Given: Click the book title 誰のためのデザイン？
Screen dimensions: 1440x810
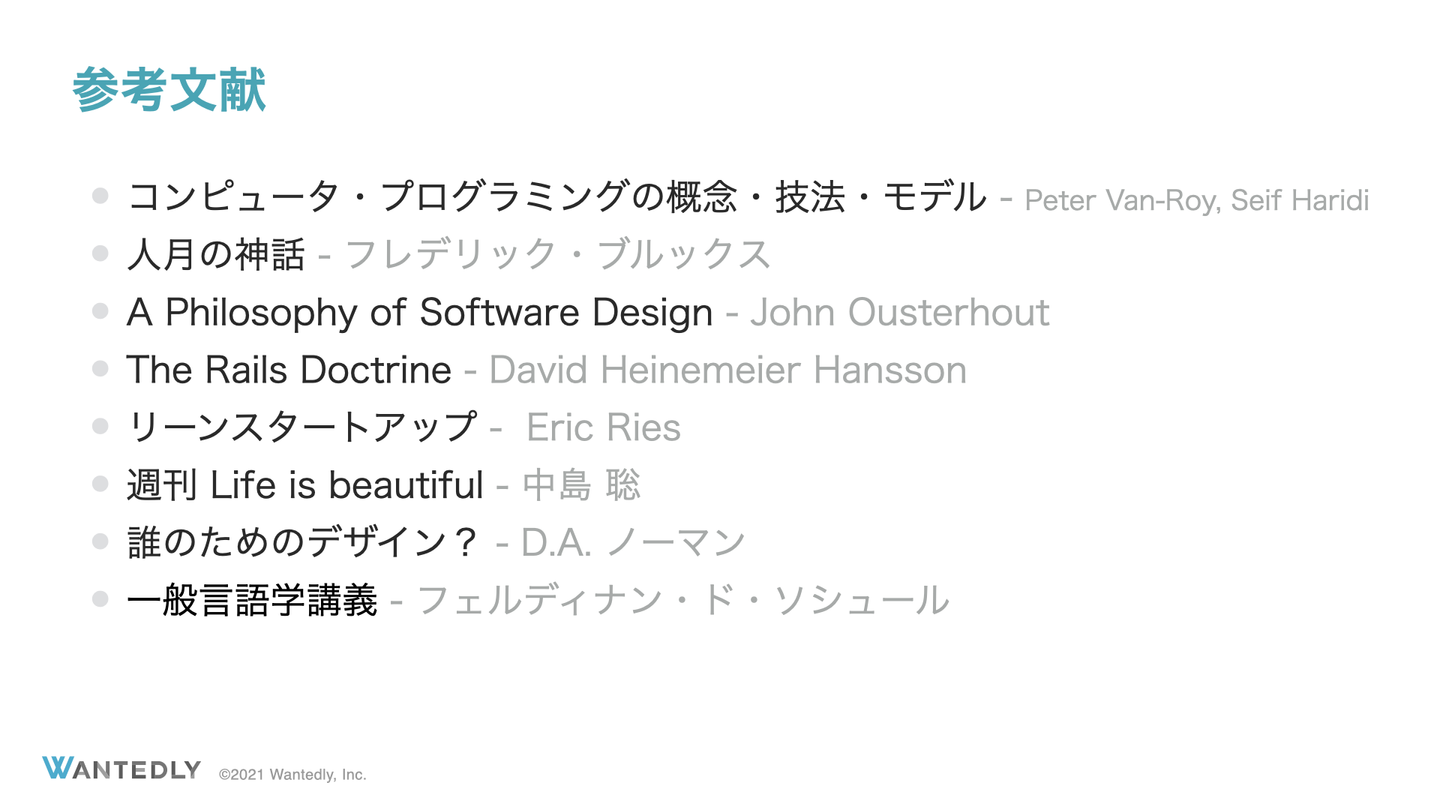Looking at the screenshot, I should tap(303, 542).
